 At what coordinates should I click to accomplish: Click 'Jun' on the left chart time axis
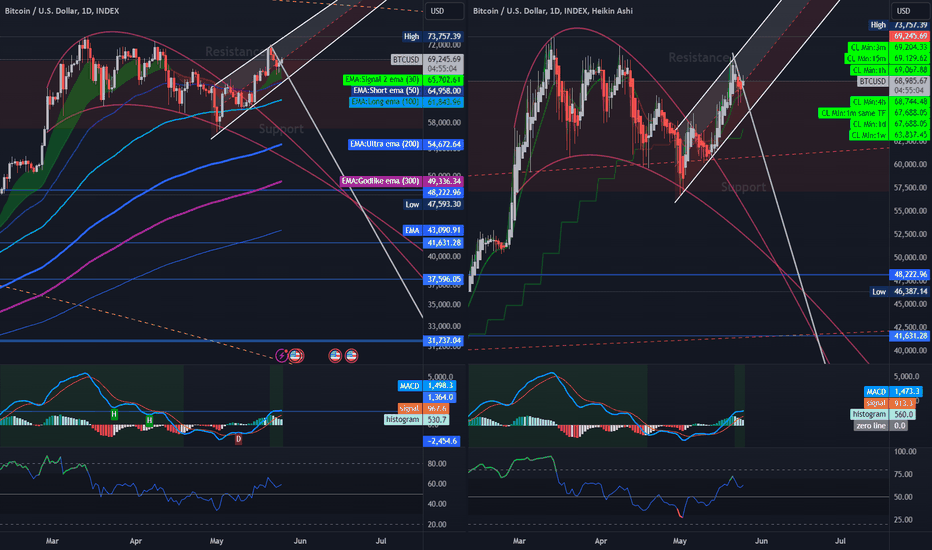pos(300,541)
